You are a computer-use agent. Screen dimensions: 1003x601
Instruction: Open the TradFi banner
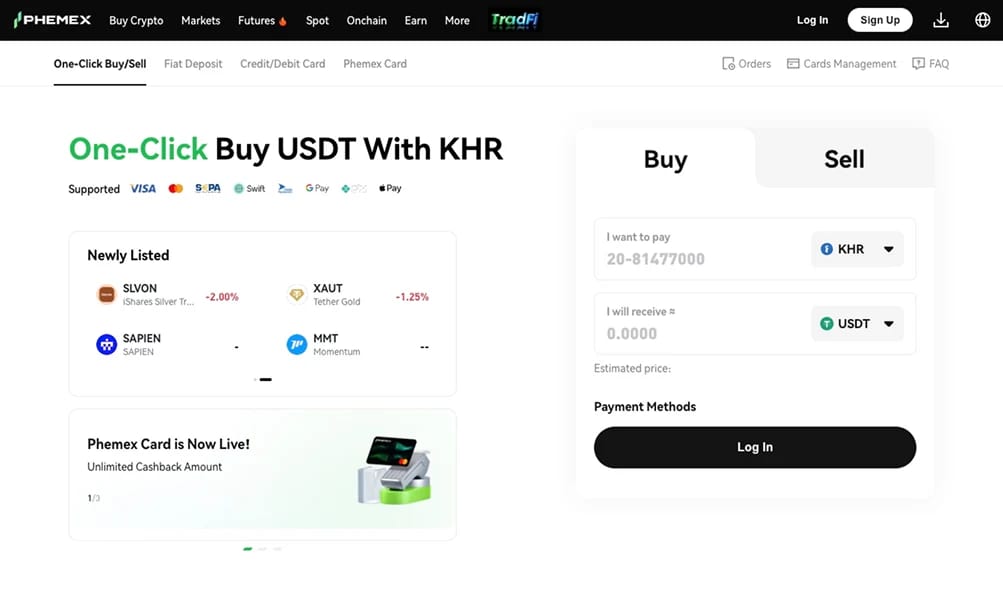pyautogui.click(x=514, y=20)
